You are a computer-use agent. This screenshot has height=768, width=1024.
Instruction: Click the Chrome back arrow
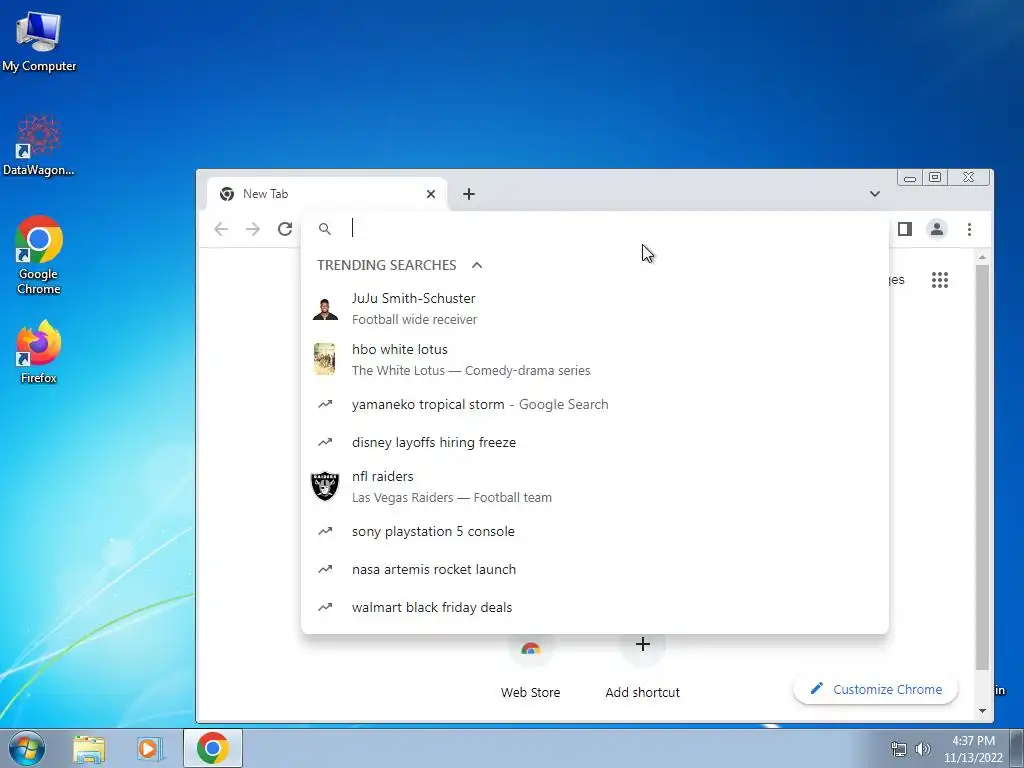click(x=221, y=229)
